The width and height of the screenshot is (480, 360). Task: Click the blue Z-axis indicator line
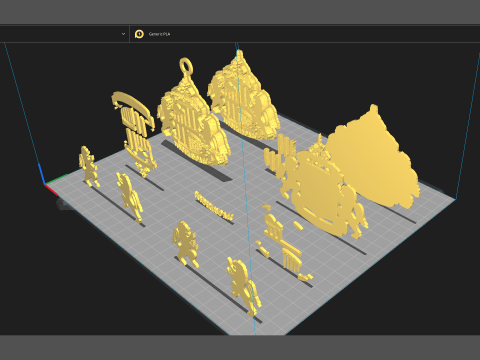[41, 174]
